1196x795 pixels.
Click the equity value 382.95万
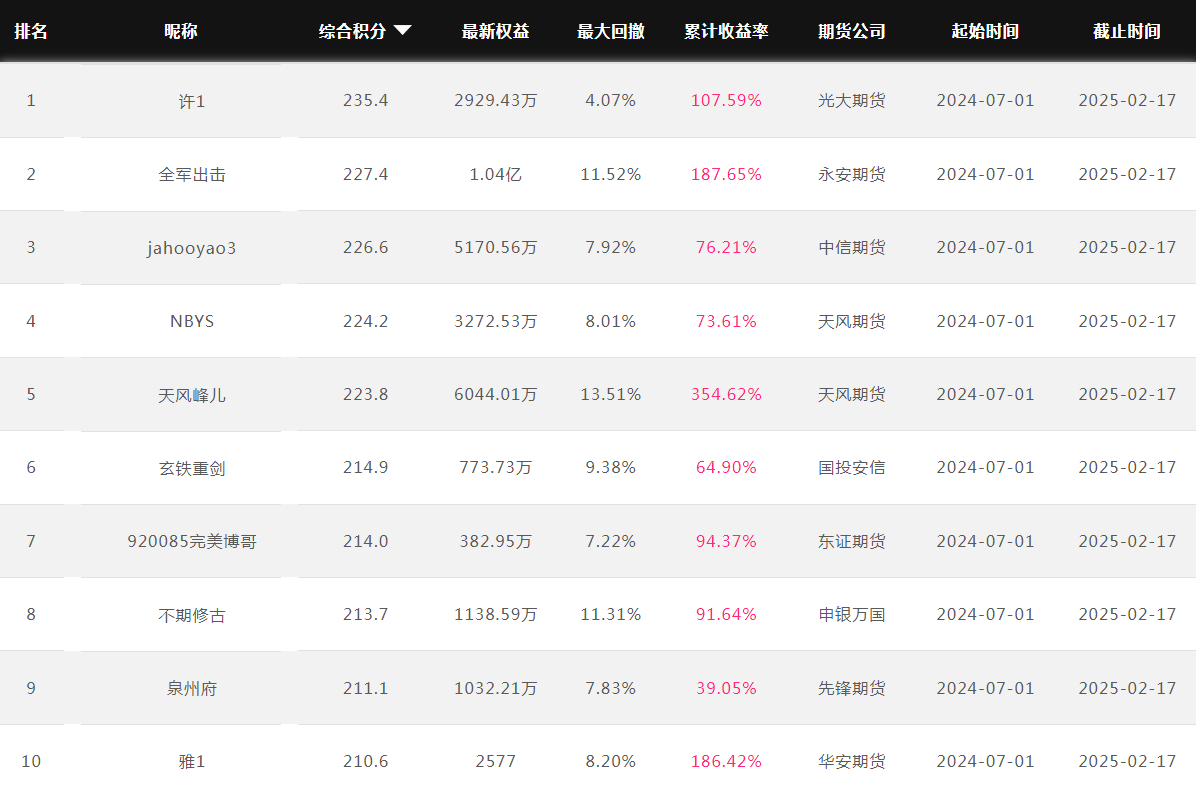[496, 542]
